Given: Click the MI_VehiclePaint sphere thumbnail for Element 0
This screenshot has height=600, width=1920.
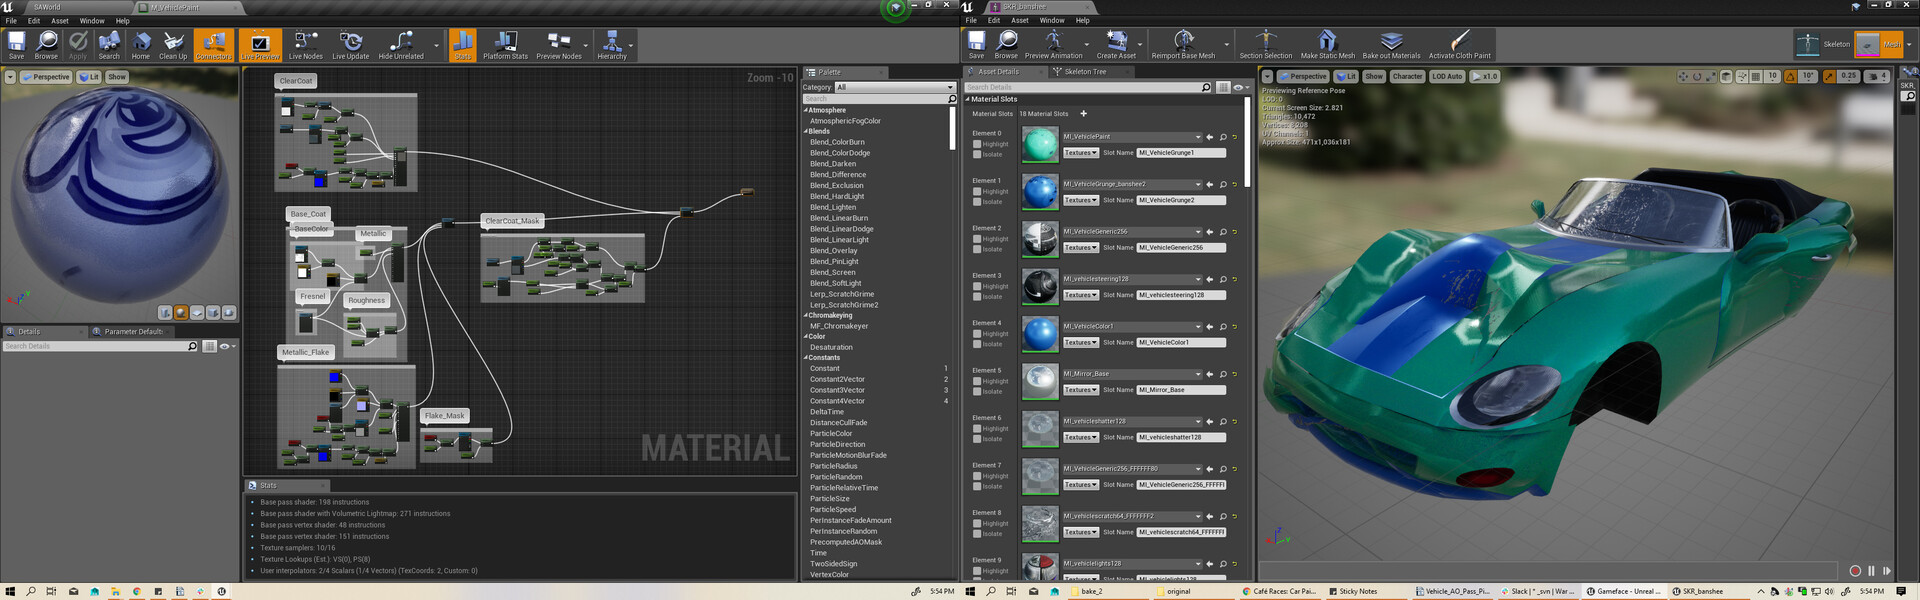Looking at the screenshot, I should pyautogui.click(x=1040, y=144).
